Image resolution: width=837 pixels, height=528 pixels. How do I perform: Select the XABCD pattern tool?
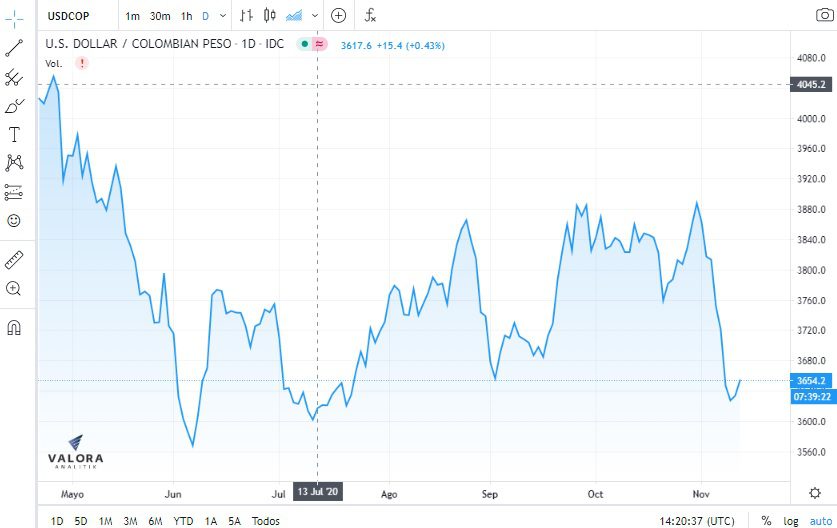[x=14, y=163]
